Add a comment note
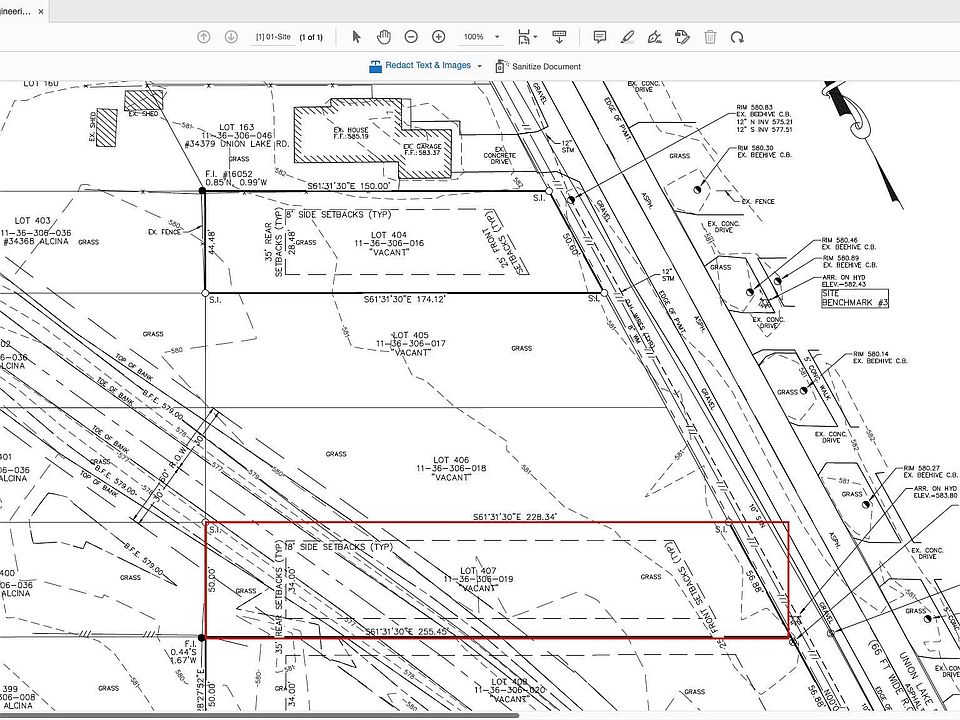 pyautogui.click(x=600, y=37)
